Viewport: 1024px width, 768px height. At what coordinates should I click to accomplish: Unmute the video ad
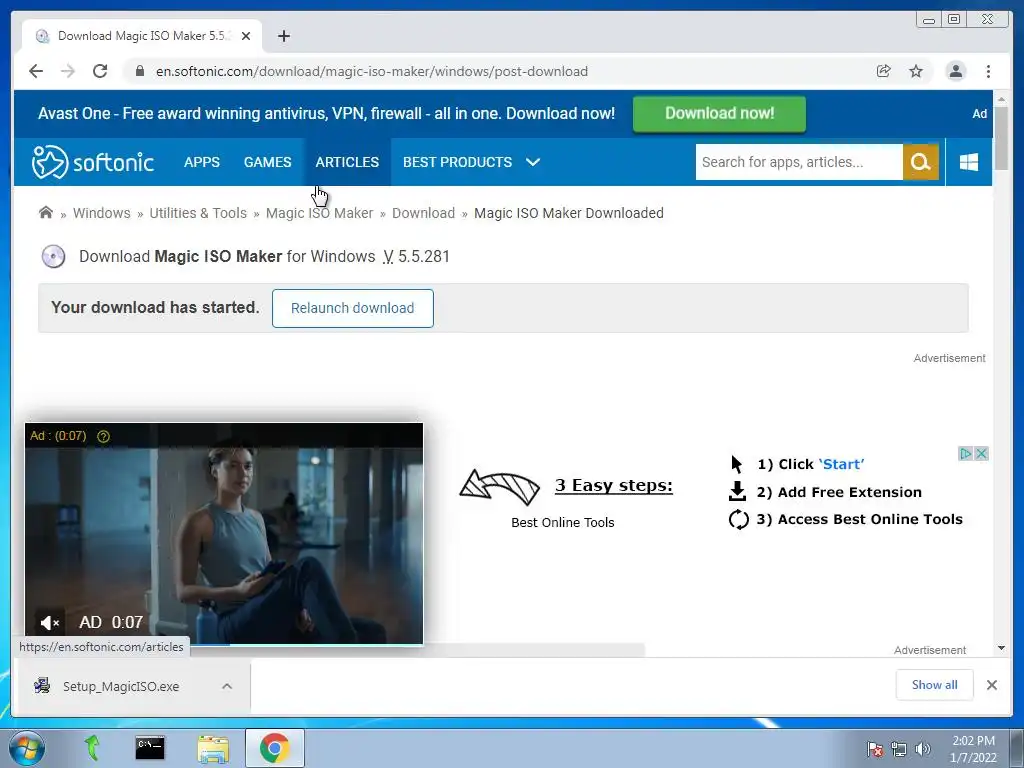(50, 622)
